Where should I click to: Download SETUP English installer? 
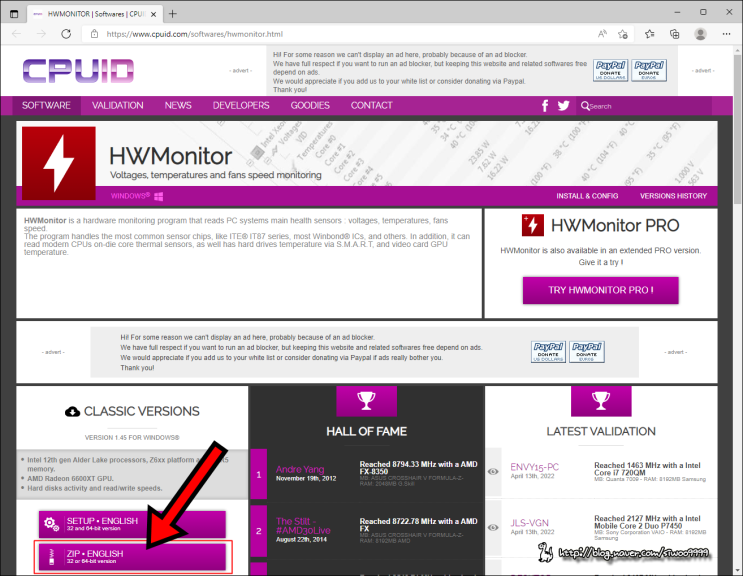[x=132, y=524]
